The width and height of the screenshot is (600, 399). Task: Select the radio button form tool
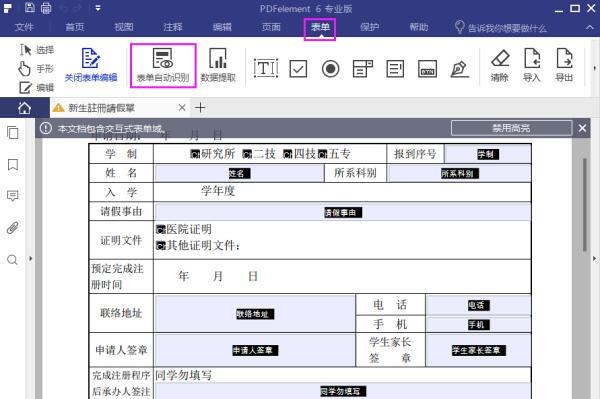[330, 69]
